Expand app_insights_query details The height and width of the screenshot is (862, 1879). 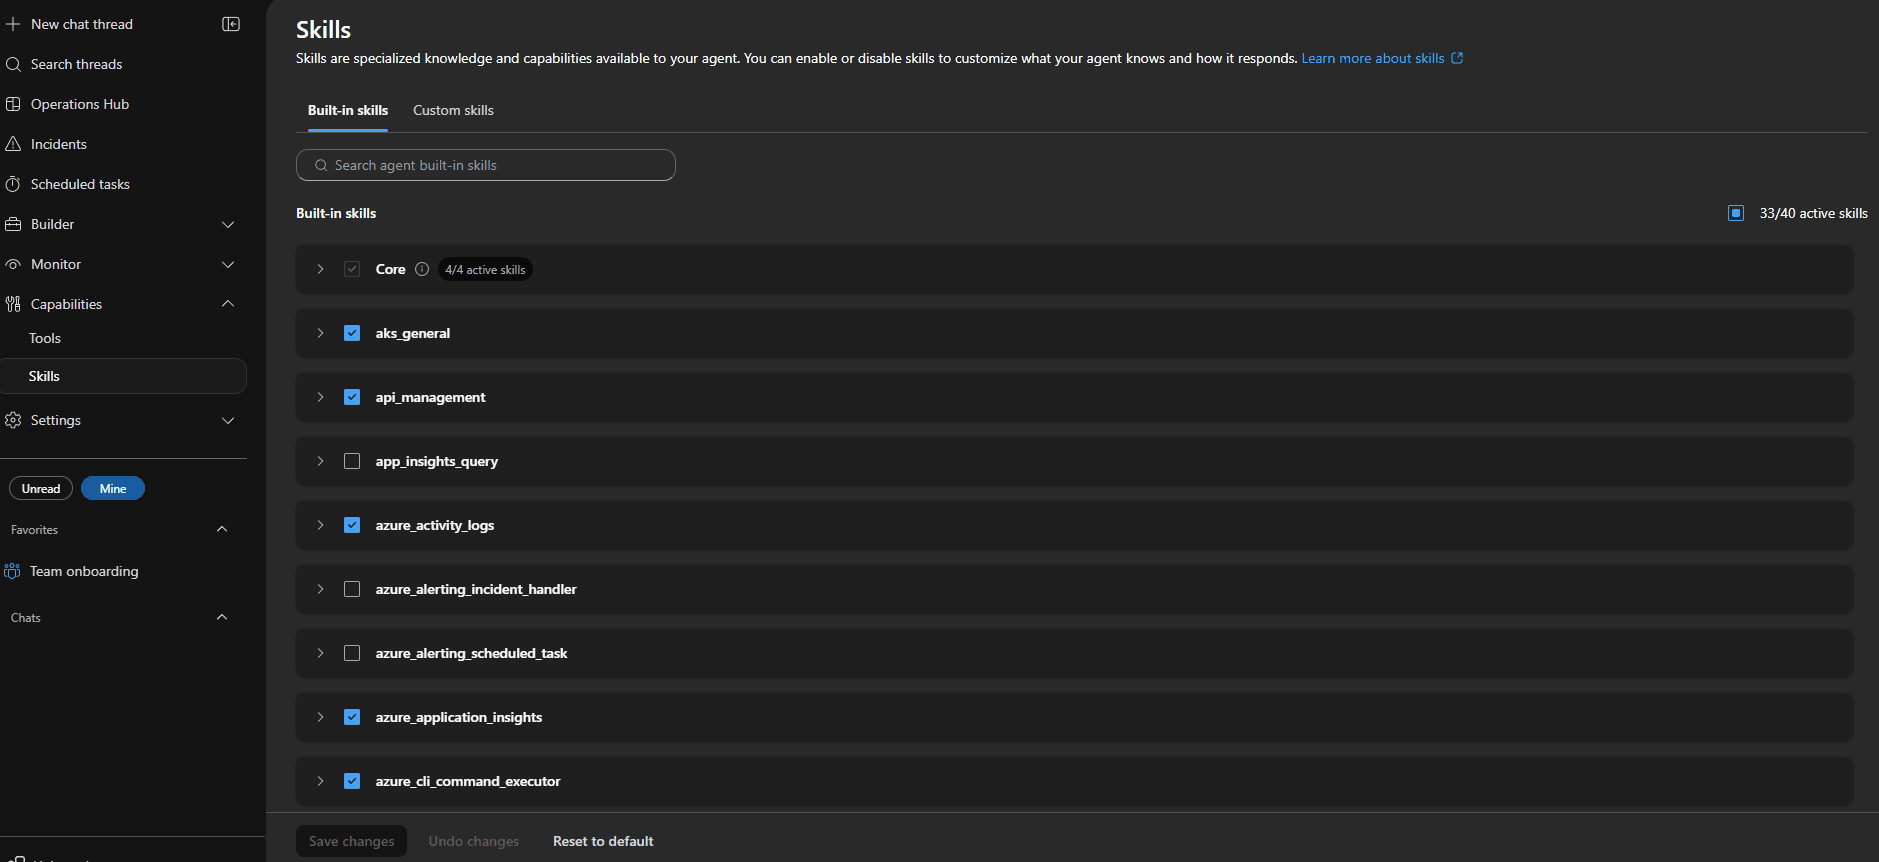320,461
